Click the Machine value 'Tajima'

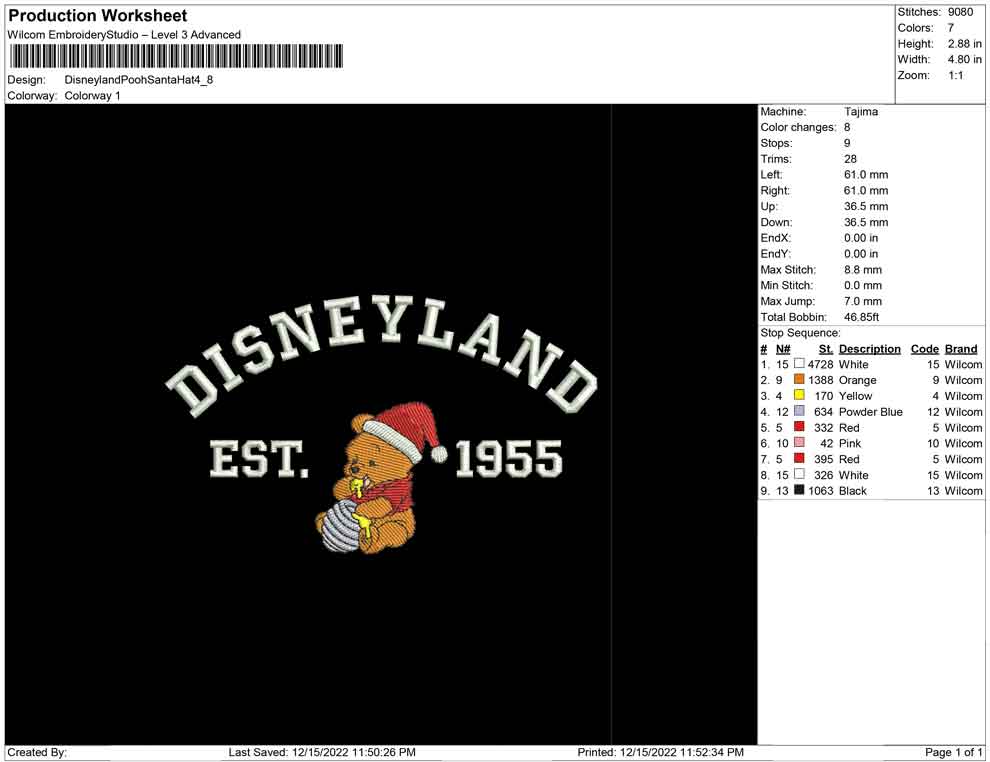861,112
